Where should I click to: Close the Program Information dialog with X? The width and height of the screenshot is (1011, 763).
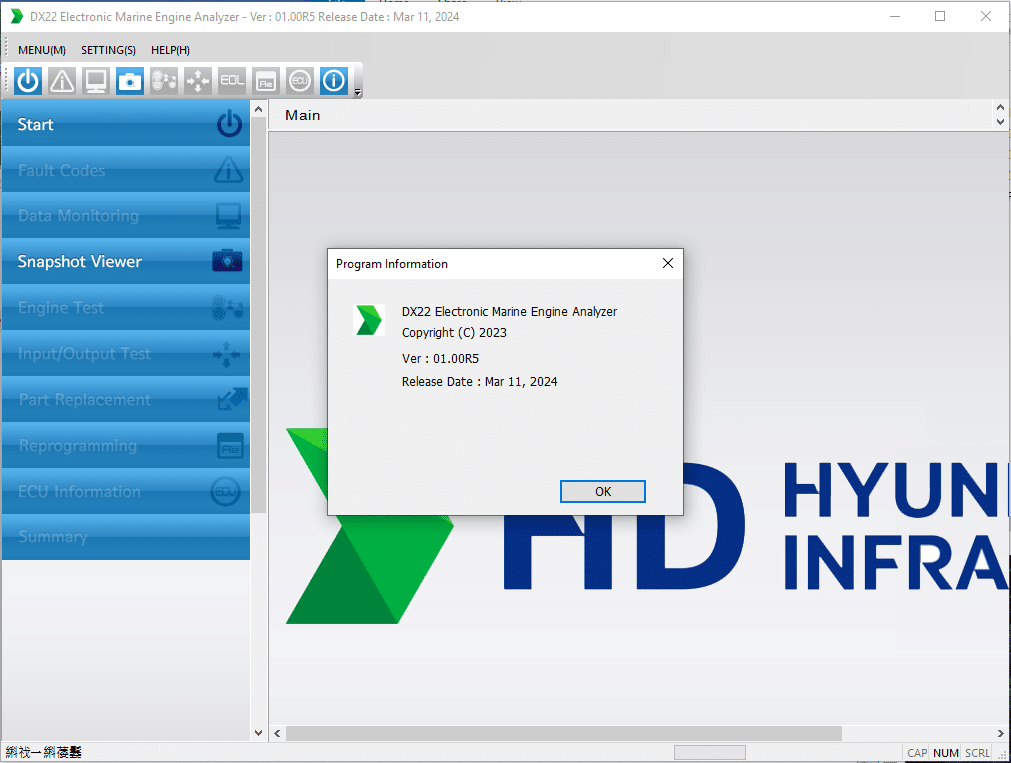[668, 264]
